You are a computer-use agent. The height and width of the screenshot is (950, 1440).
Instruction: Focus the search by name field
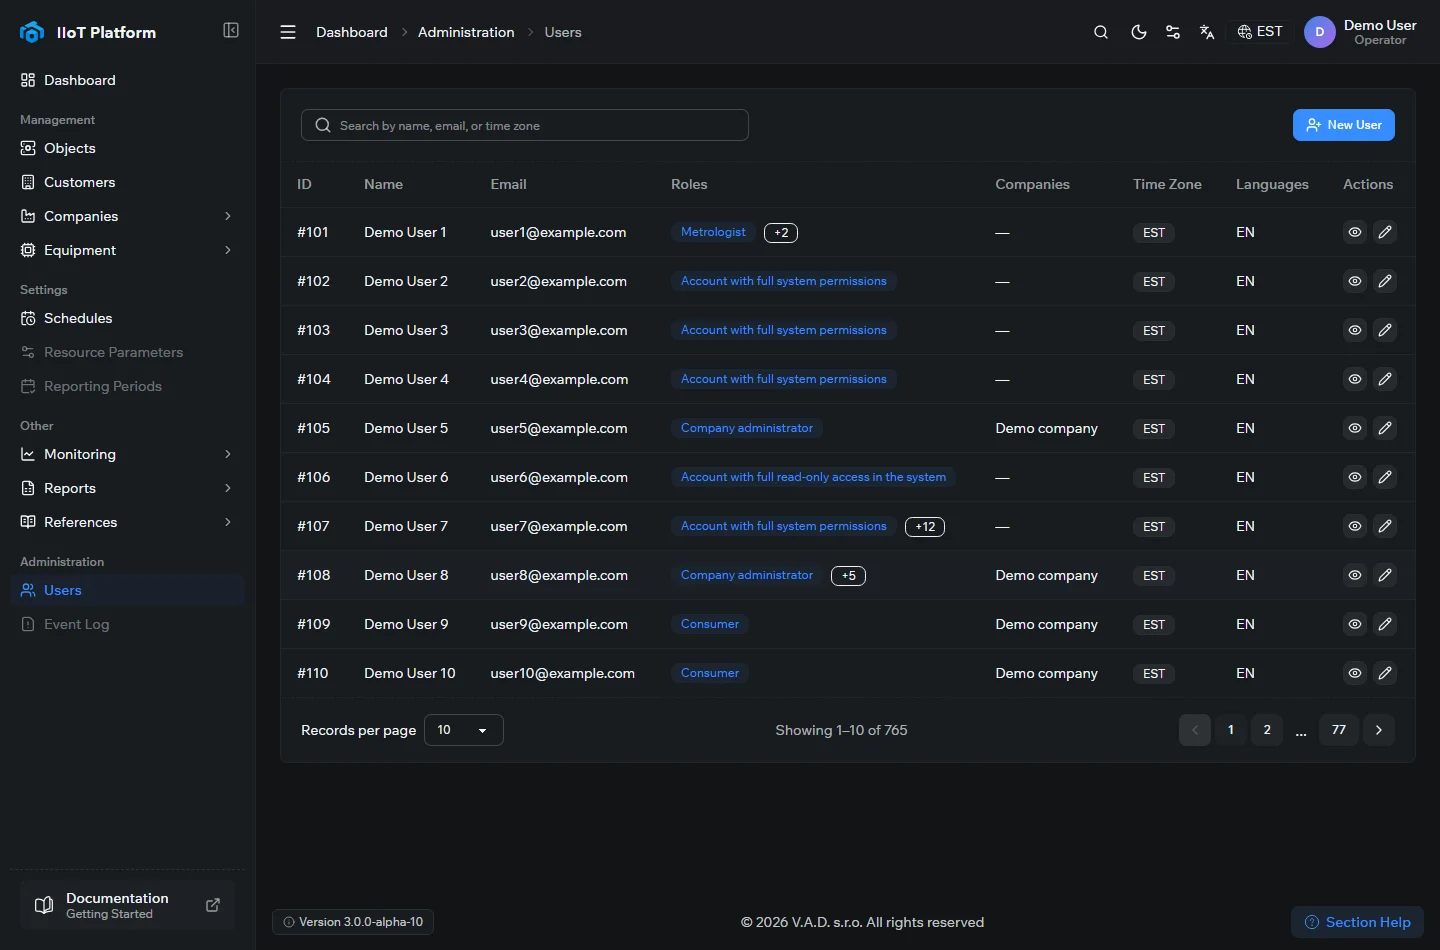pyautogui.click(x=525, y=125)
